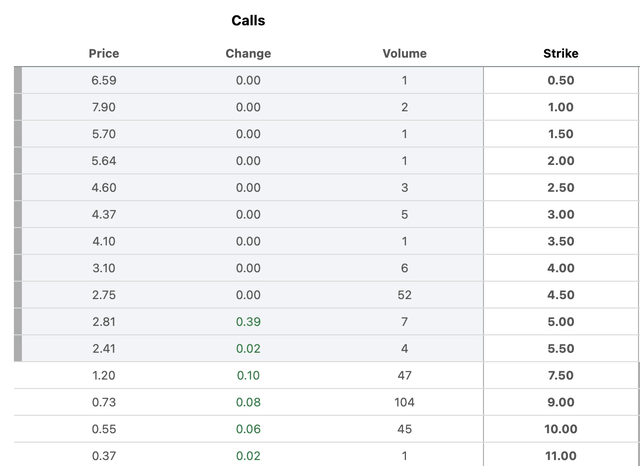Select the Calls section heading
The image size is (640, 466).
(248, 20)
